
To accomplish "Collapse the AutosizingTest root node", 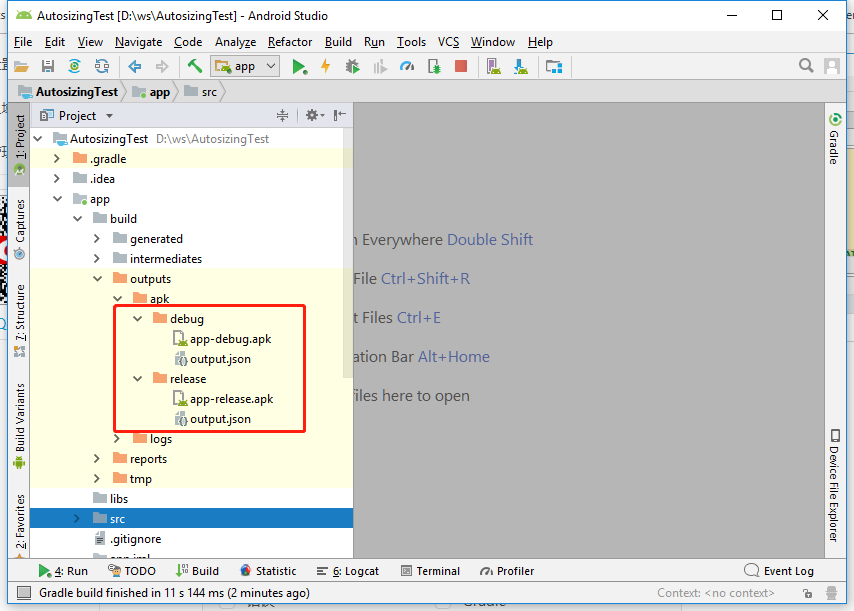I will tap(38, 139).
